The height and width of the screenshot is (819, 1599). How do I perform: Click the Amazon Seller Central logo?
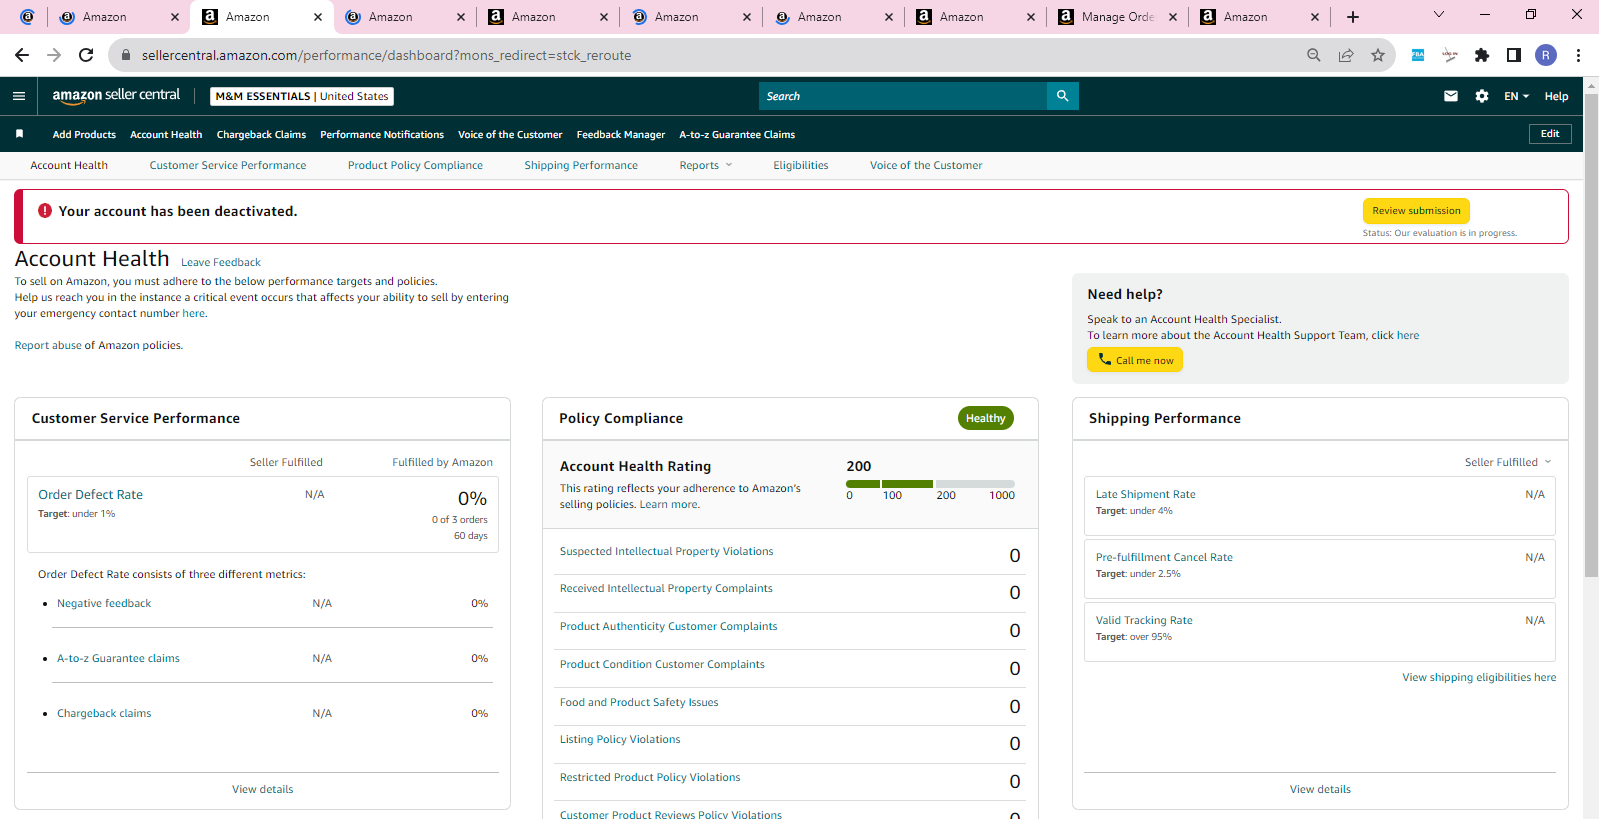tap(116, 95)
